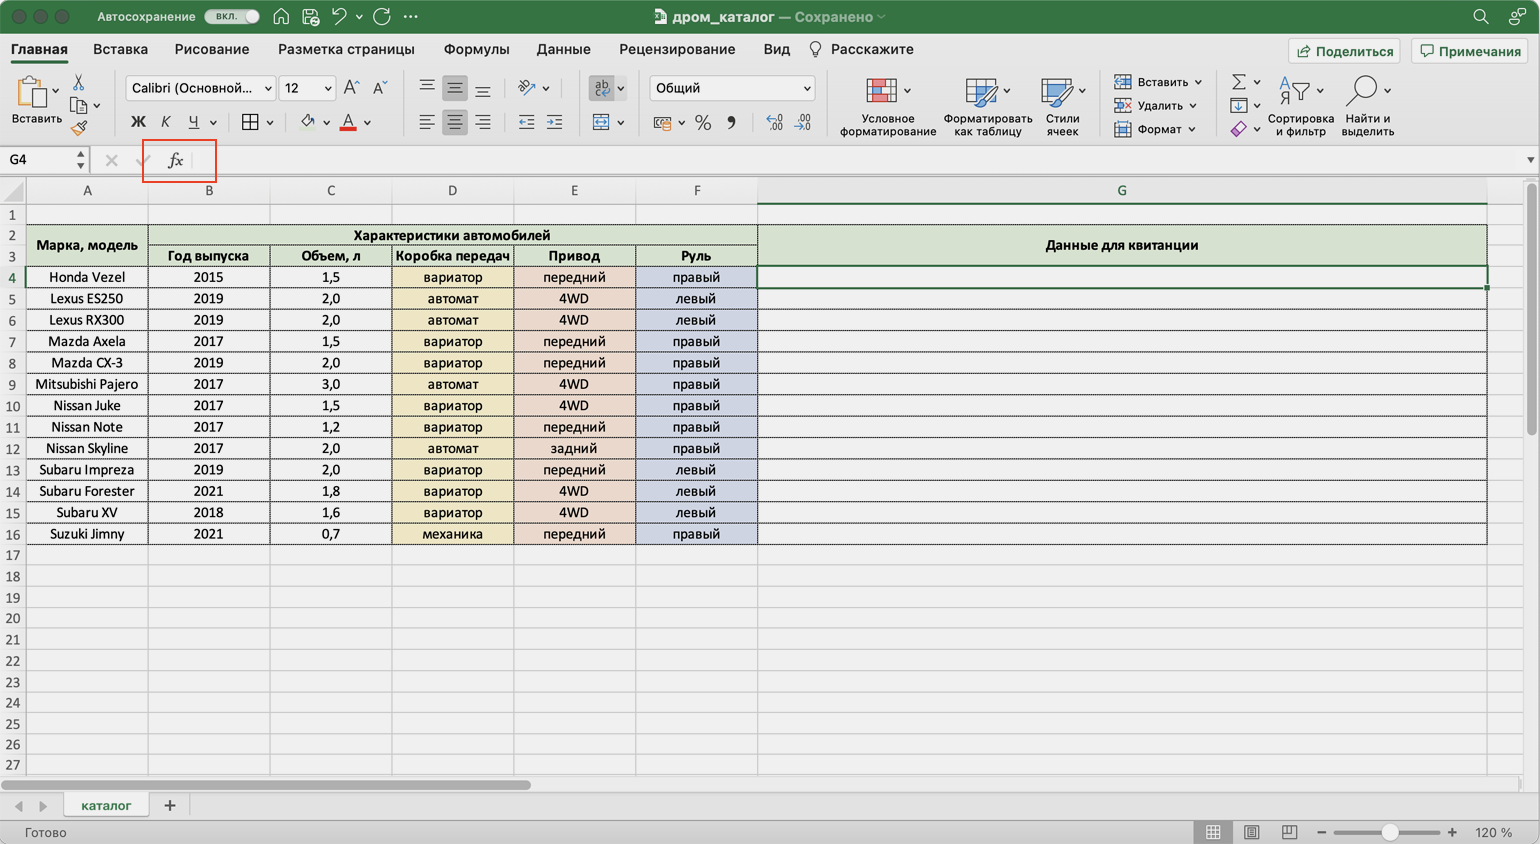Click the Примечания button

(1470, 51)
